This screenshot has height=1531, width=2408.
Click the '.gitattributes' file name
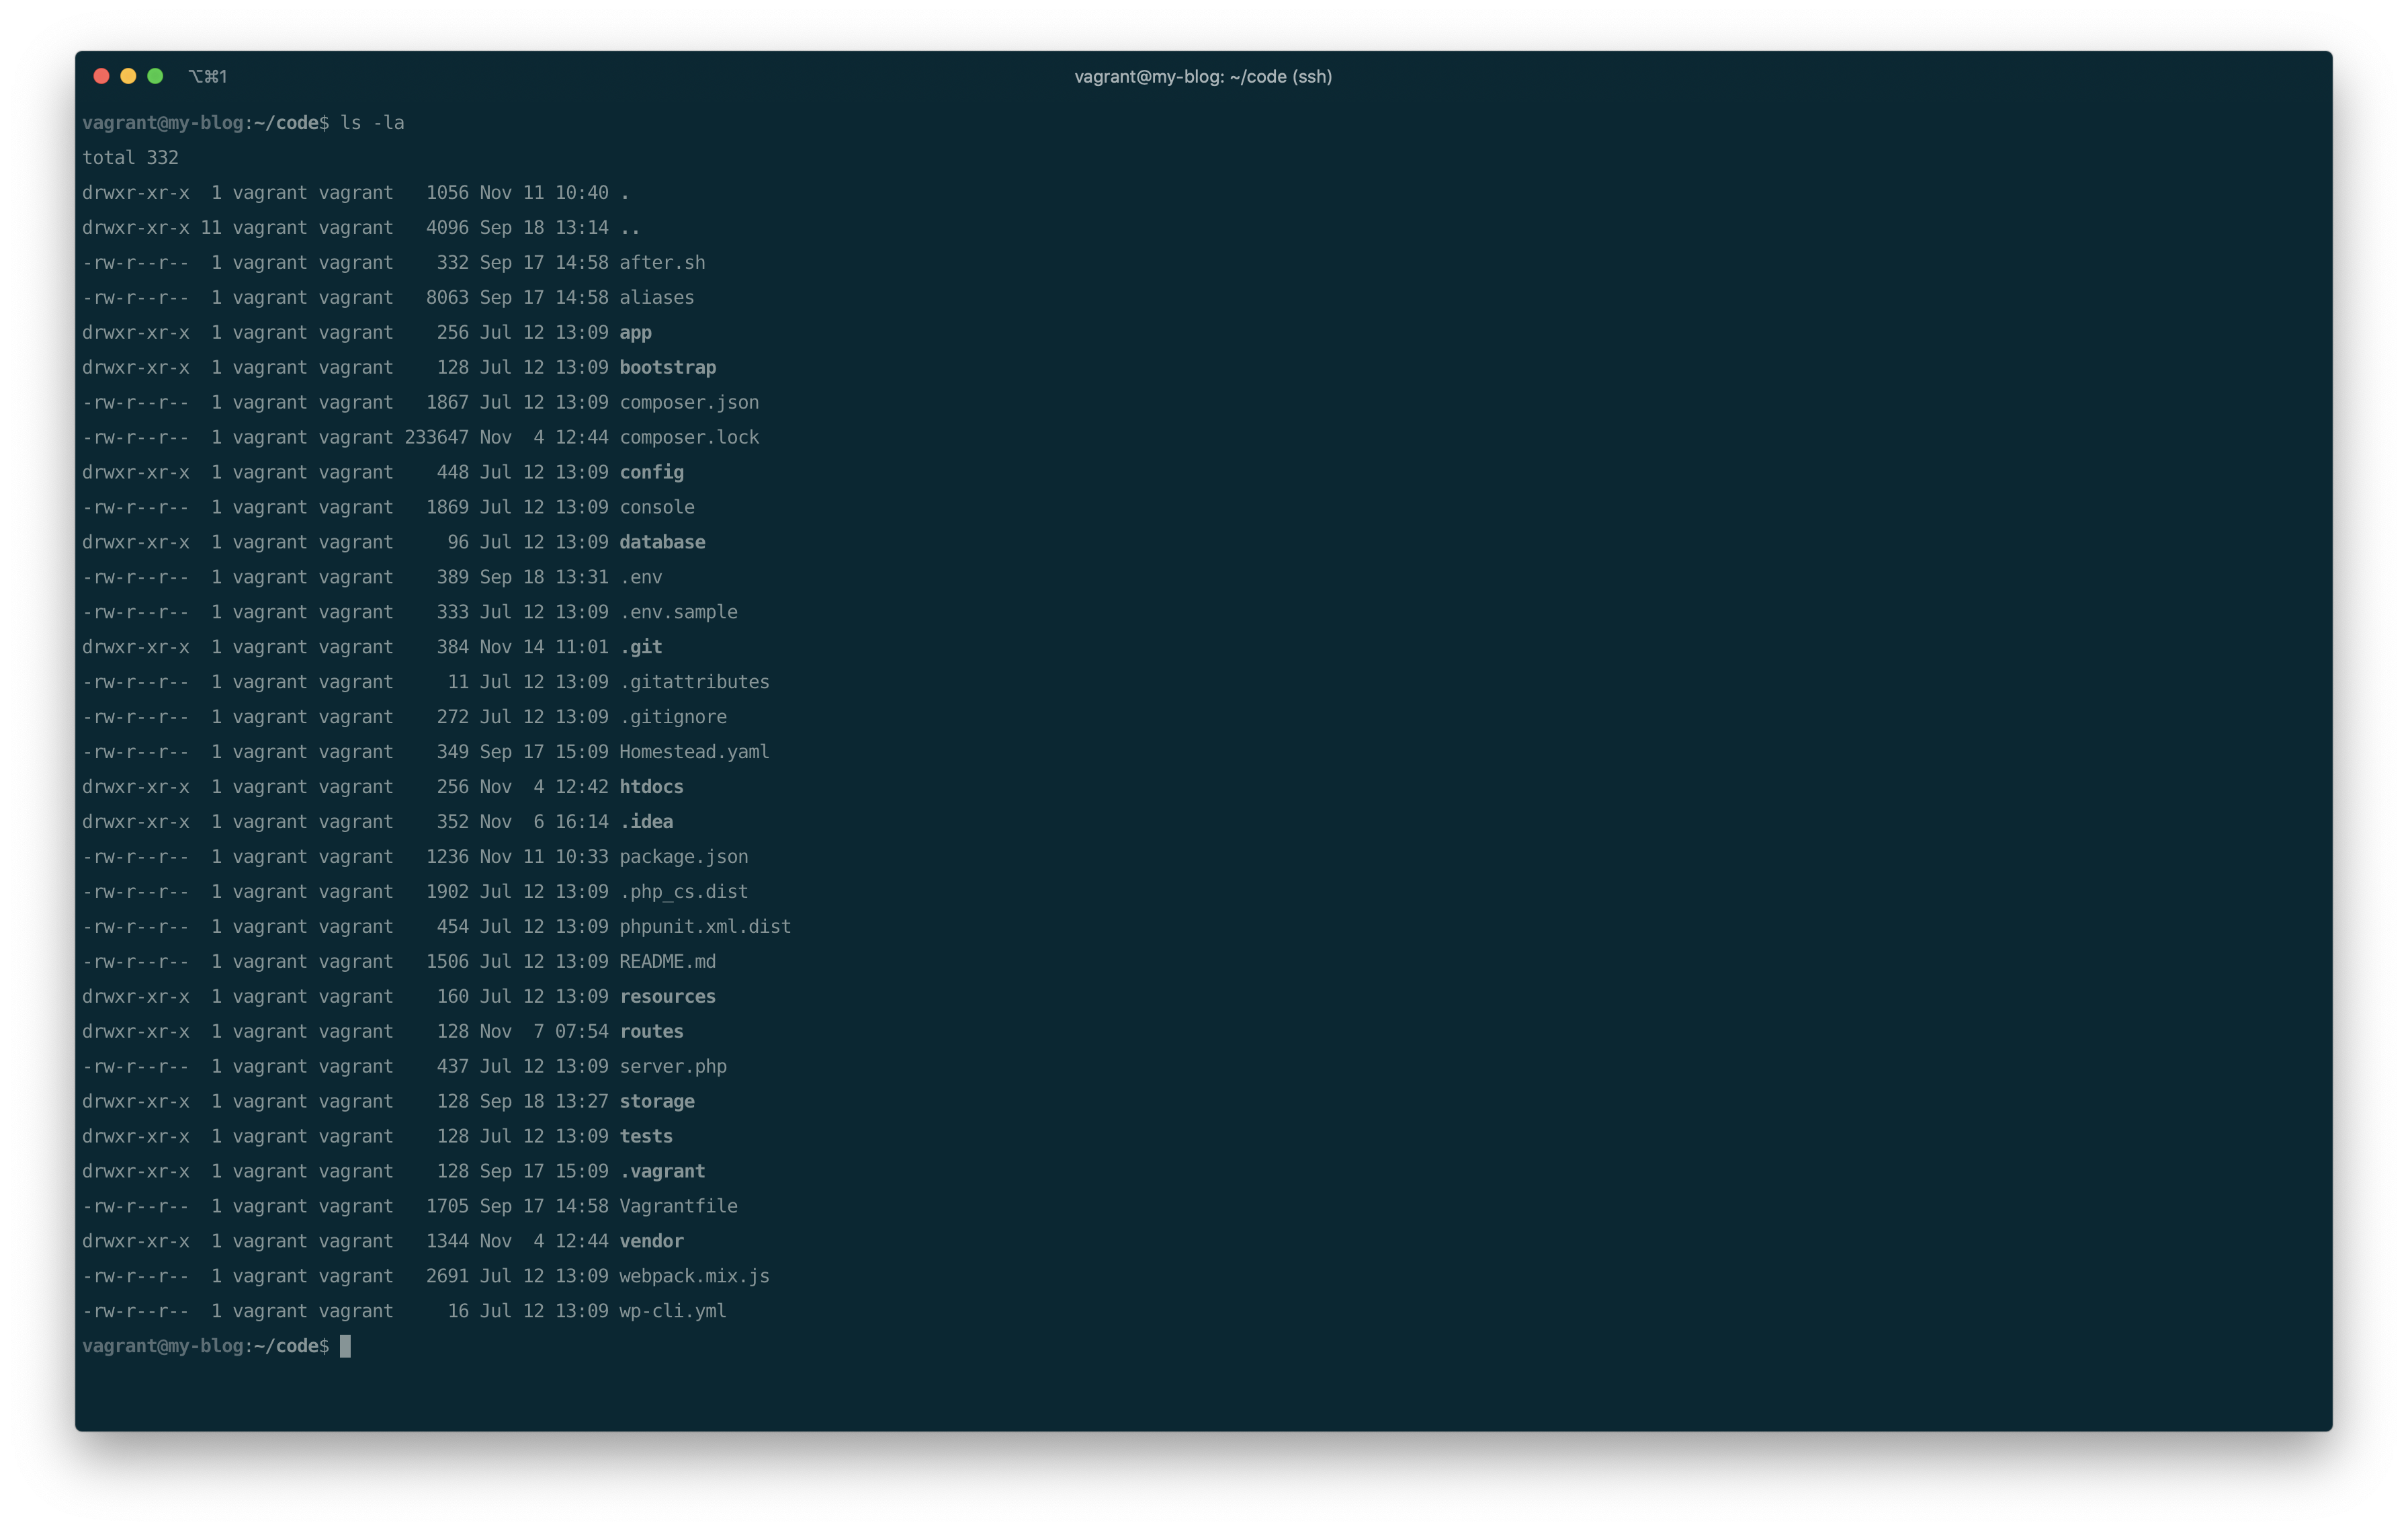pyautogui.click(x=695, y=682)
